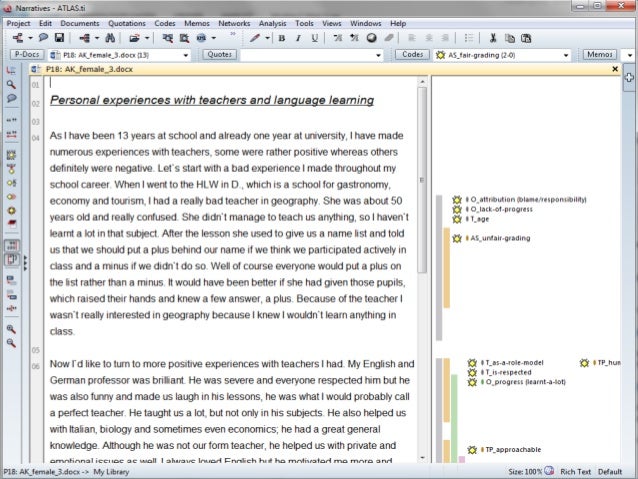638x479 pixels.
Task: Click the zoom out magnifier in sidebar
Action: (11, 343)
